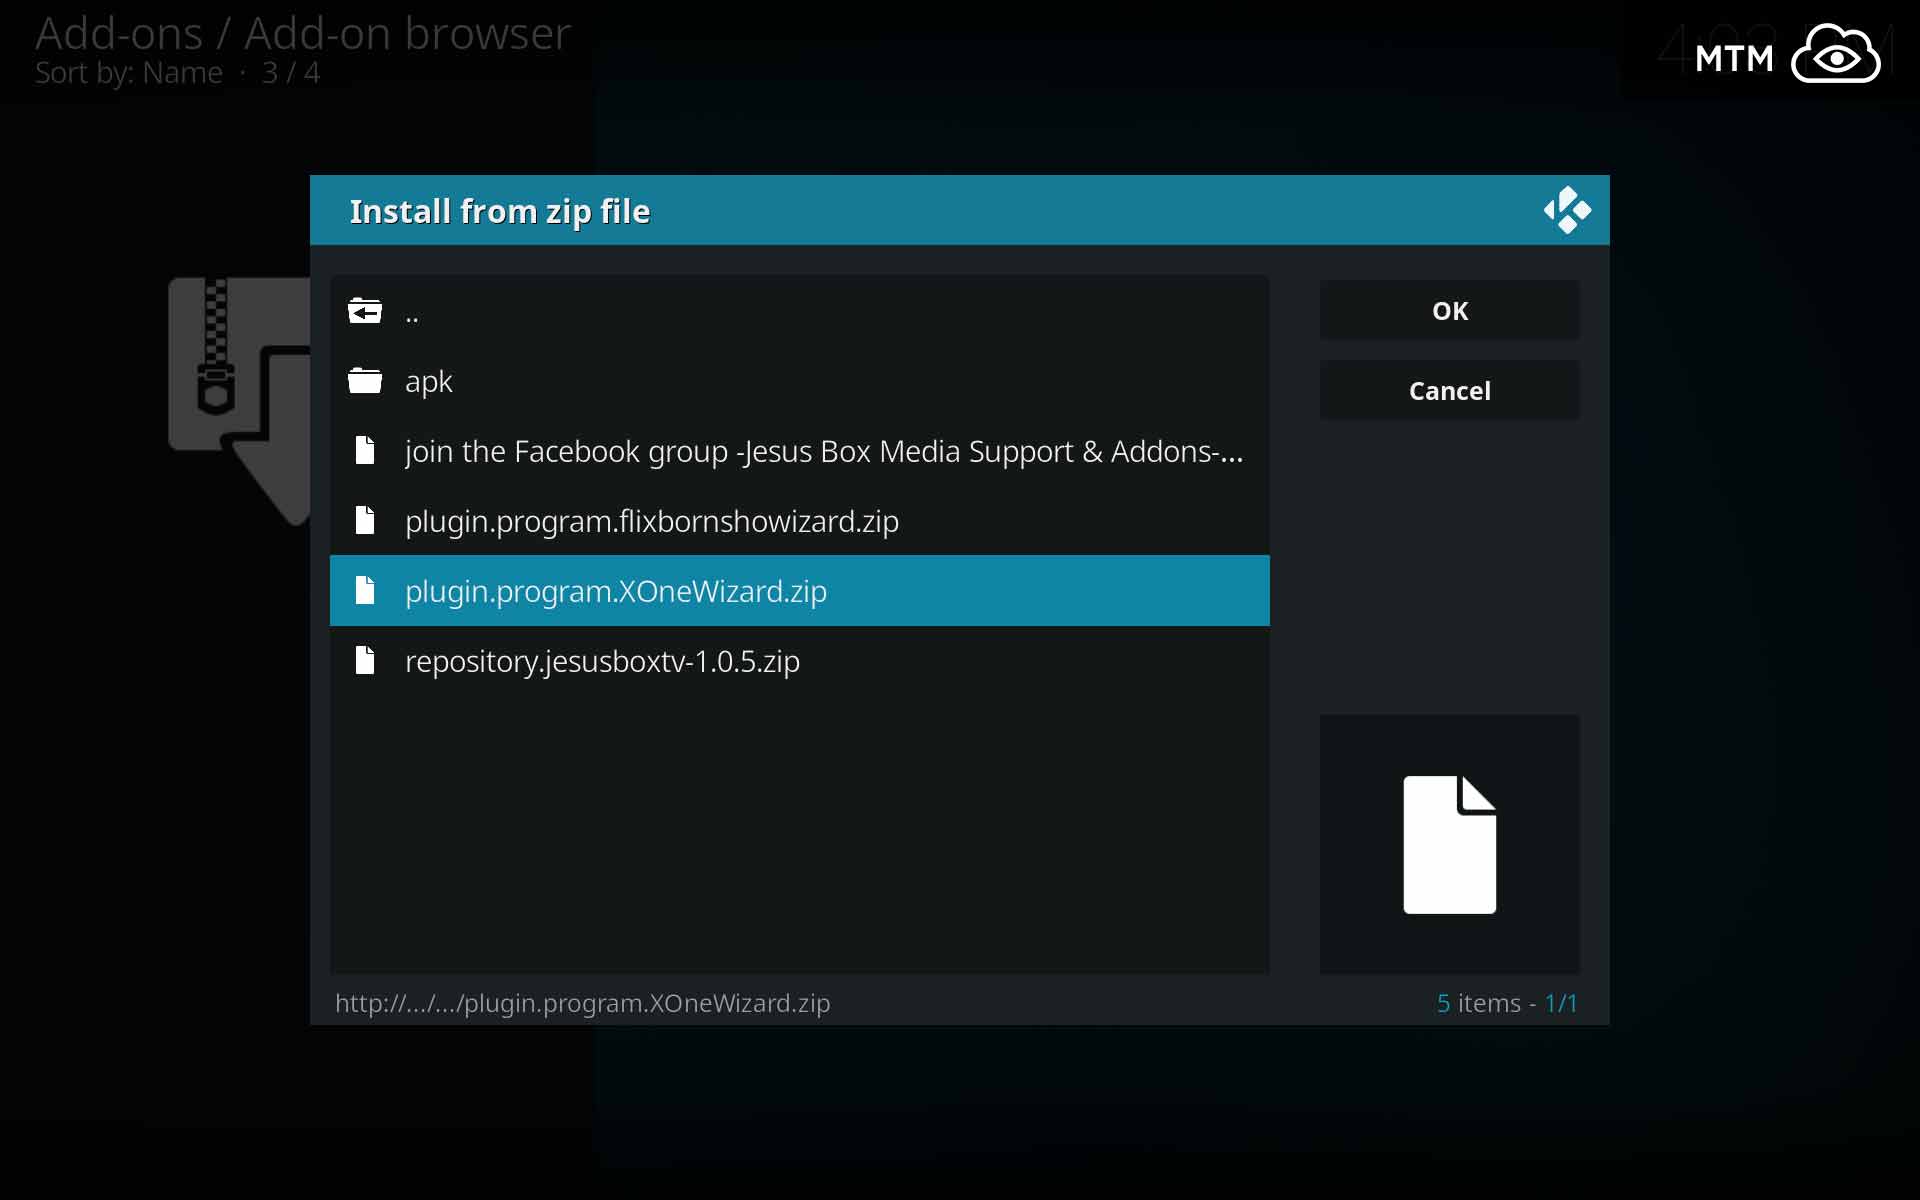The height and width of the screenshot is (1200, 1920).
Task: Go up to parent directory (..)
Action: pos(799,311)
